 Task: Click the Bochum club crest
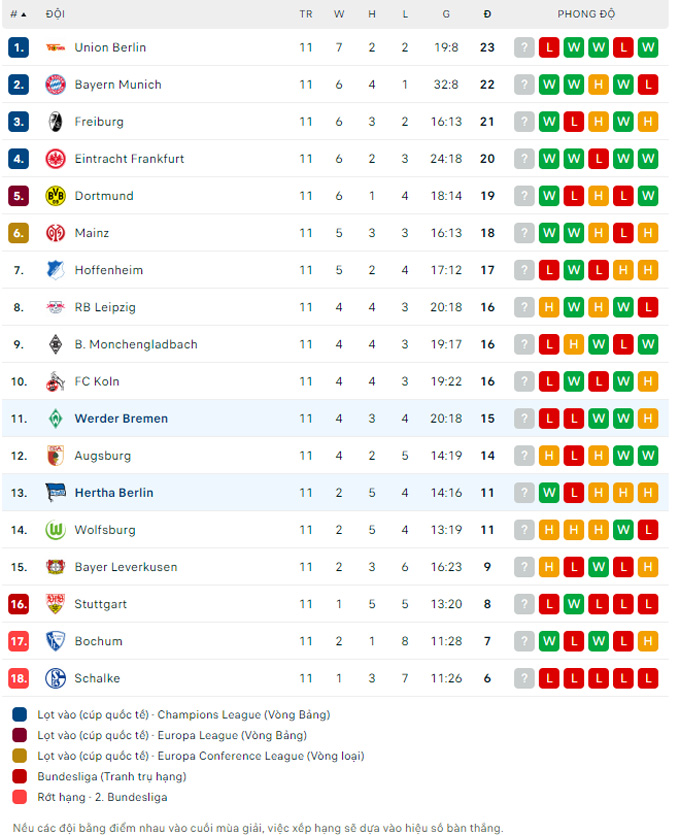click(x=55, y=641)
